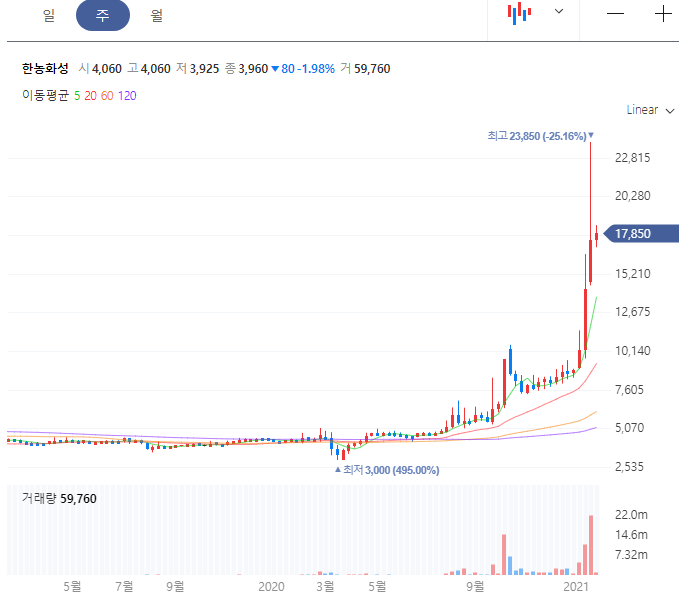Click the 최저 3,000 low marker
The image size is (679, 603).
click(x=387, y=470)
